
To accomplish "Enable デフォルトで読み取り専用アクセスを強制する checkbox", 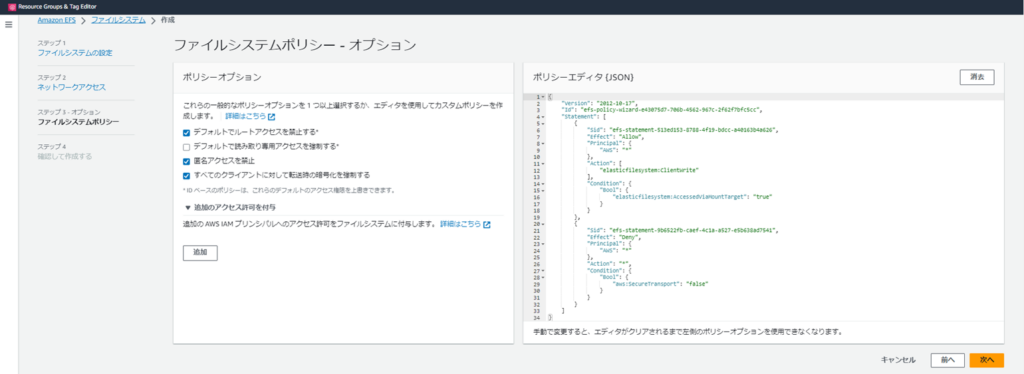I will click(x=187, y=147).
